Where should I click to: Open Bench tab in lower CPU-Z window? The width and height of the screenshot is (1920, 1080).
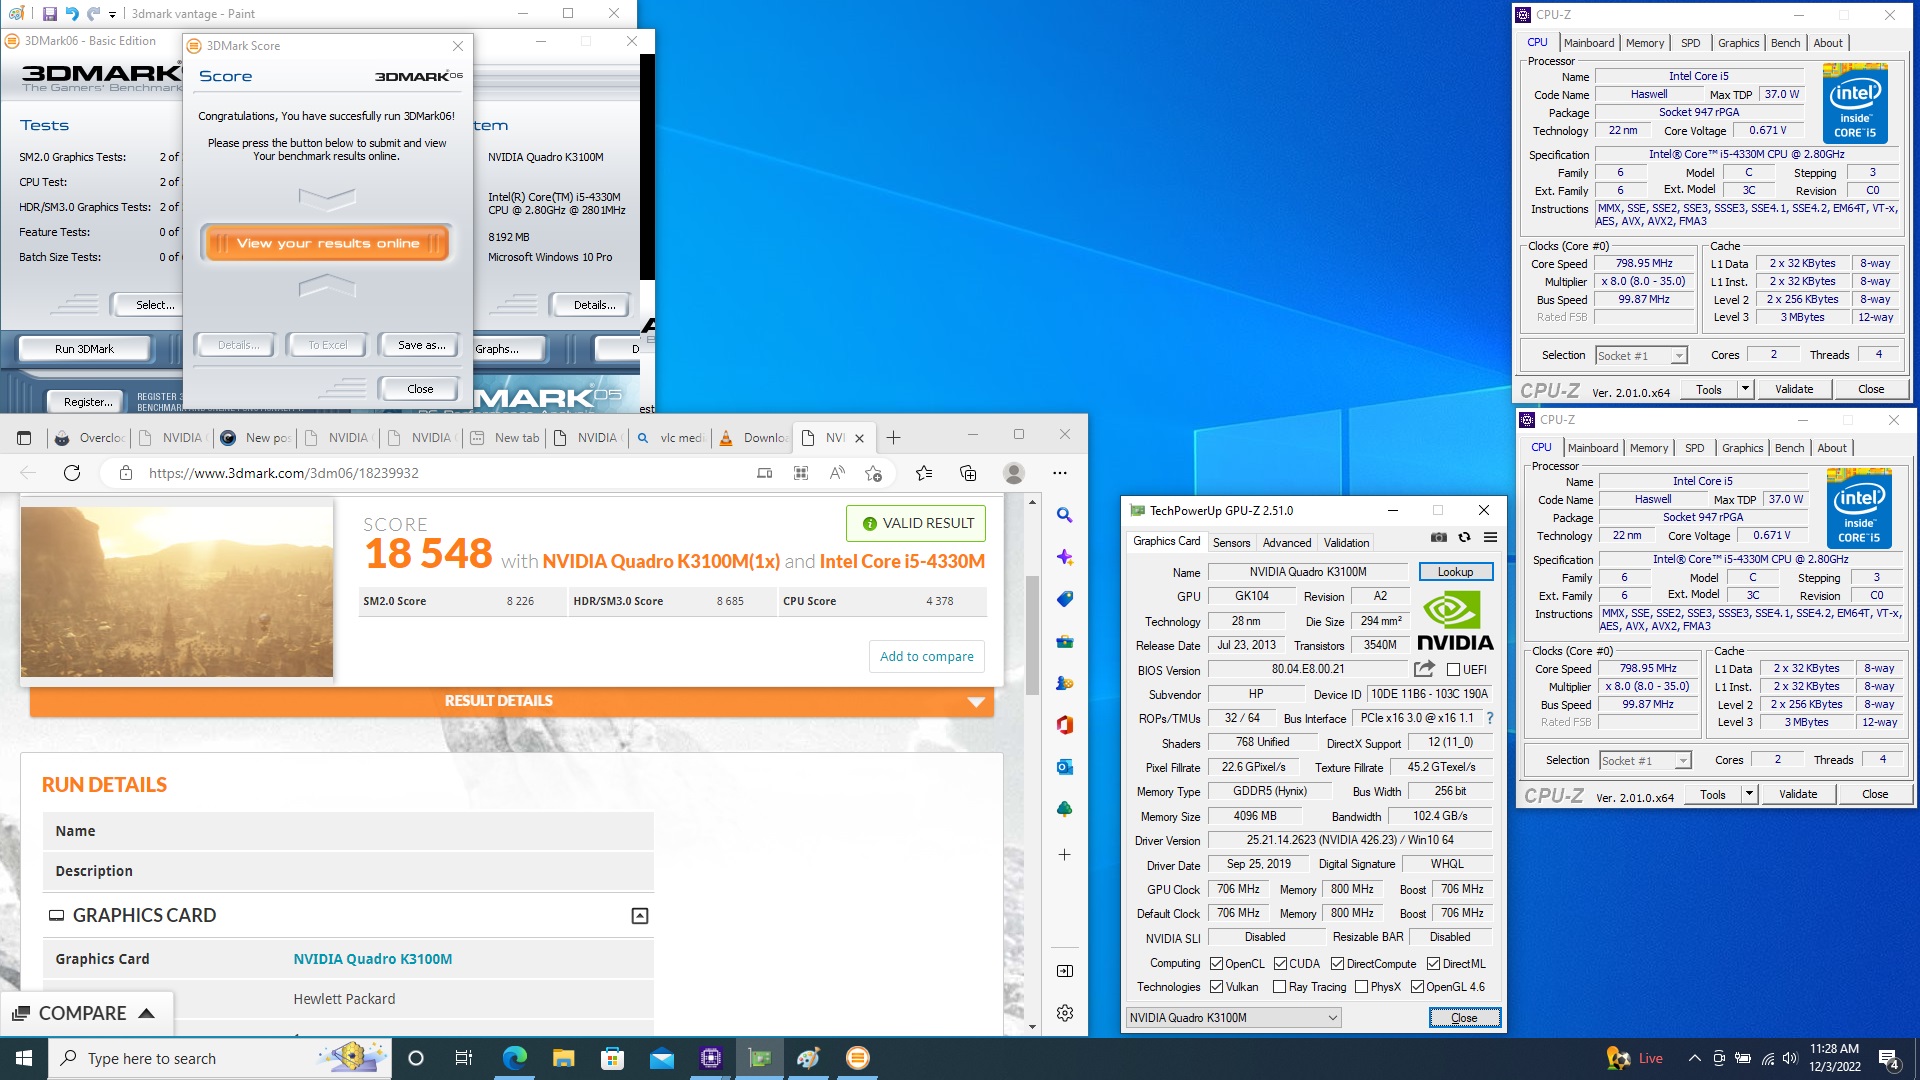[1789, 448]
